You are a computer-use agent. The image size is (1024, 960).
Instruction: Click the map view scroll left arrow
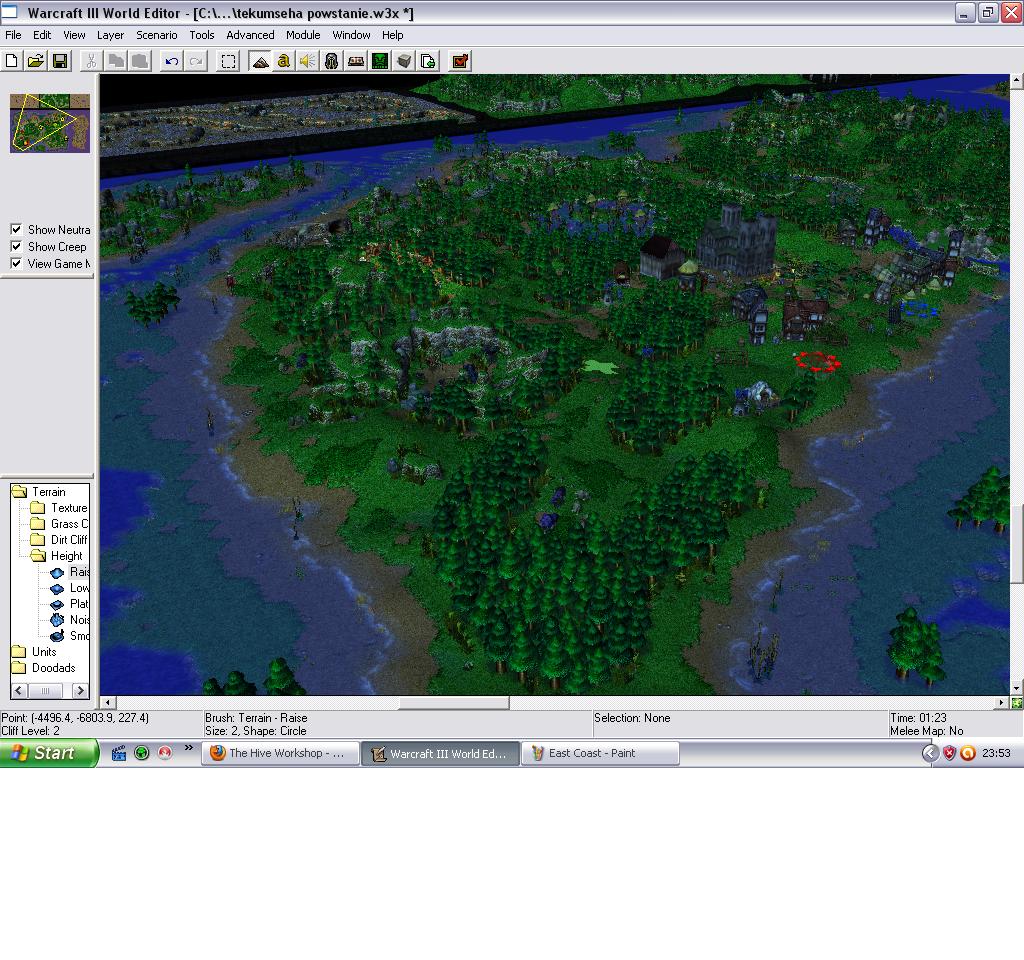click(x=107, y=703)
